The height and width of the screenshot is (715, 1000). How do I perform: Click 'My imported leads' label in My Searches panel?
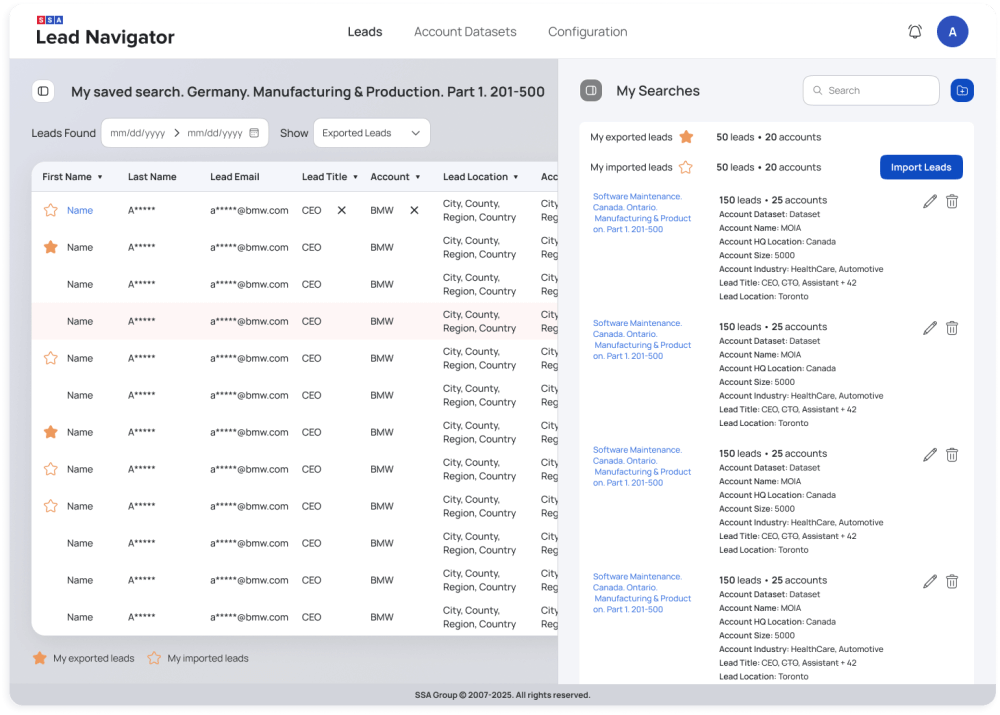[x=631, y=167]
